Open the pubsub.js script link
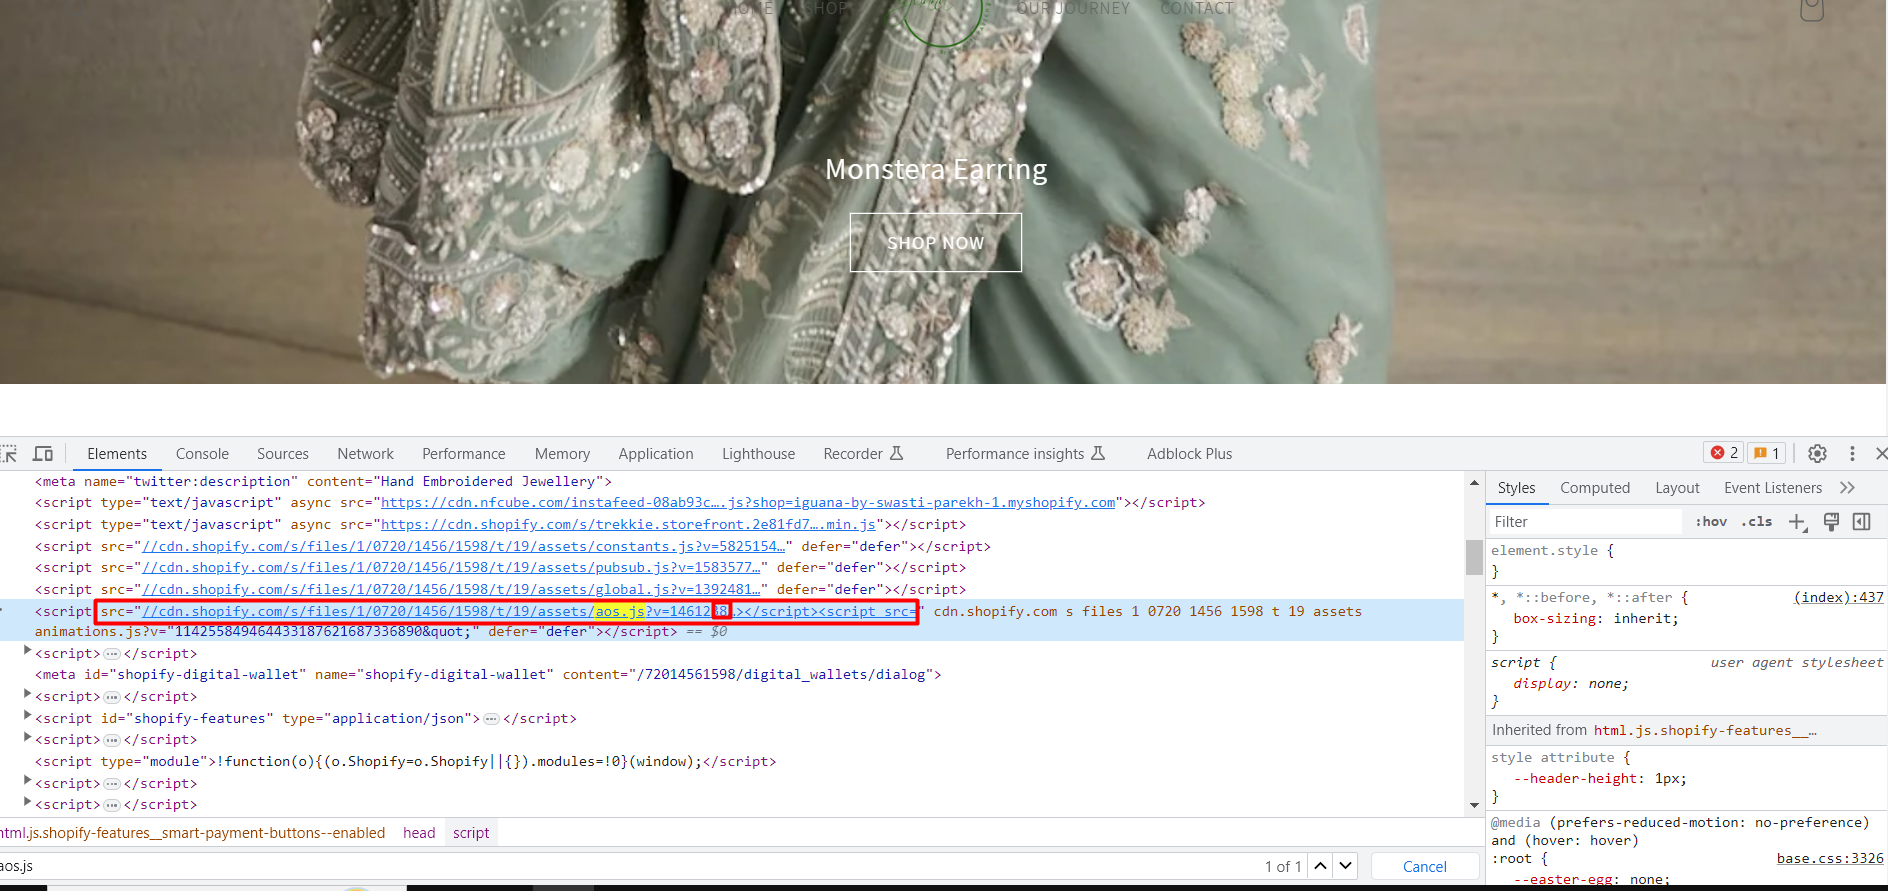 452,568
